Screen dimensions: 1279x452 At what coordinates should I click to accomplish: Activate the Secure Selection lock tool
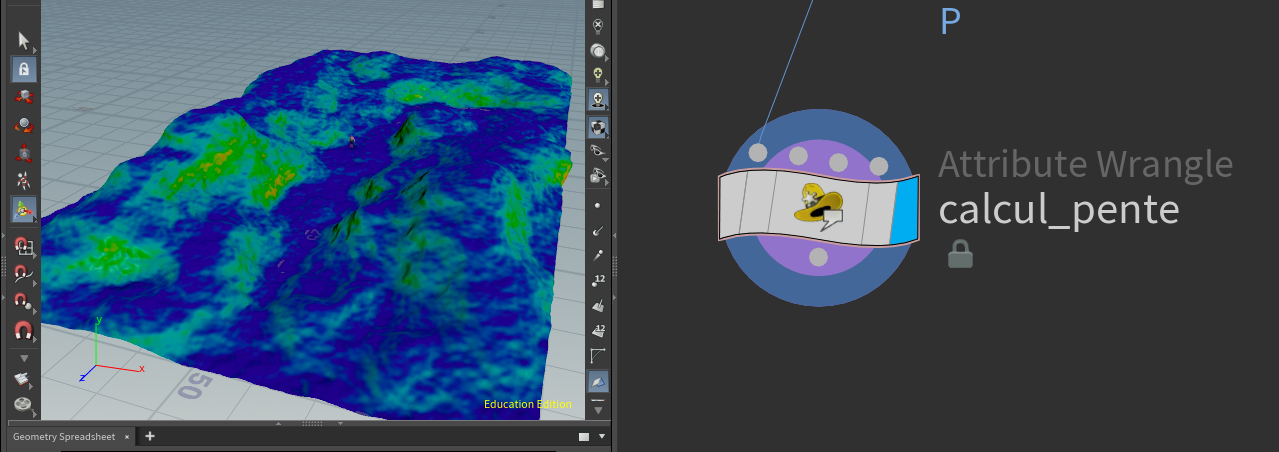click(24, 69)
